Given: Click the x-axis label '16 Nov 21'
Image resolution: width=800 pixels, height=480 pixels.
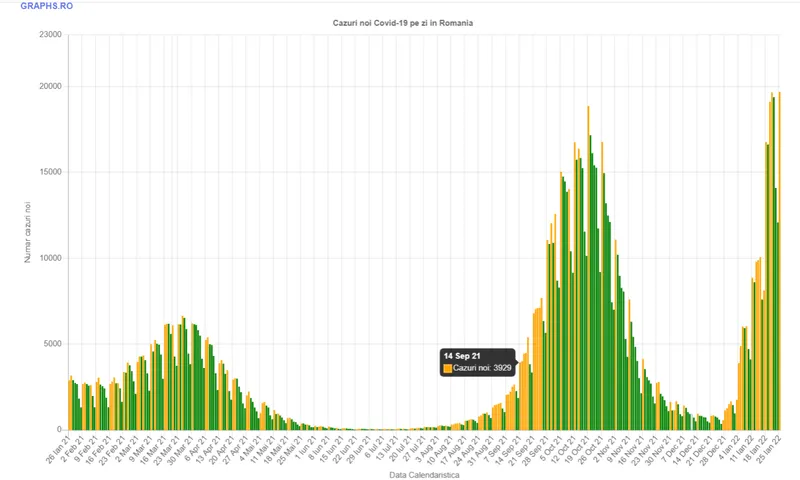Looking at the screenshot, I should click(x=633, y=449).
